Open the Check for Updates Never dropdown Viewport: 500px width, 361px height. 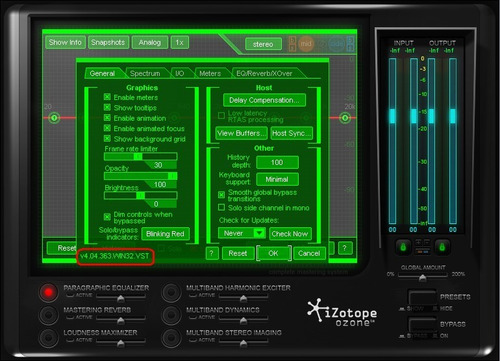(242, 233)
